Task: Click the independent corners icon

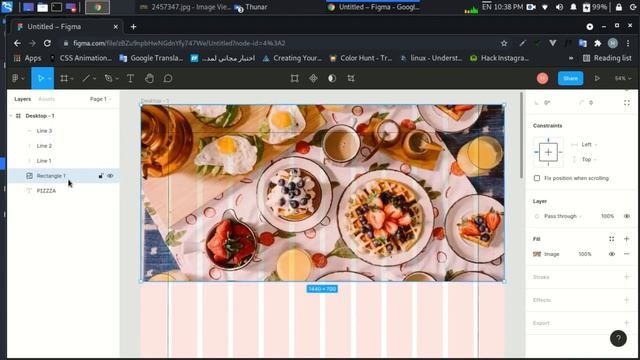Action: tap(627, 102)
